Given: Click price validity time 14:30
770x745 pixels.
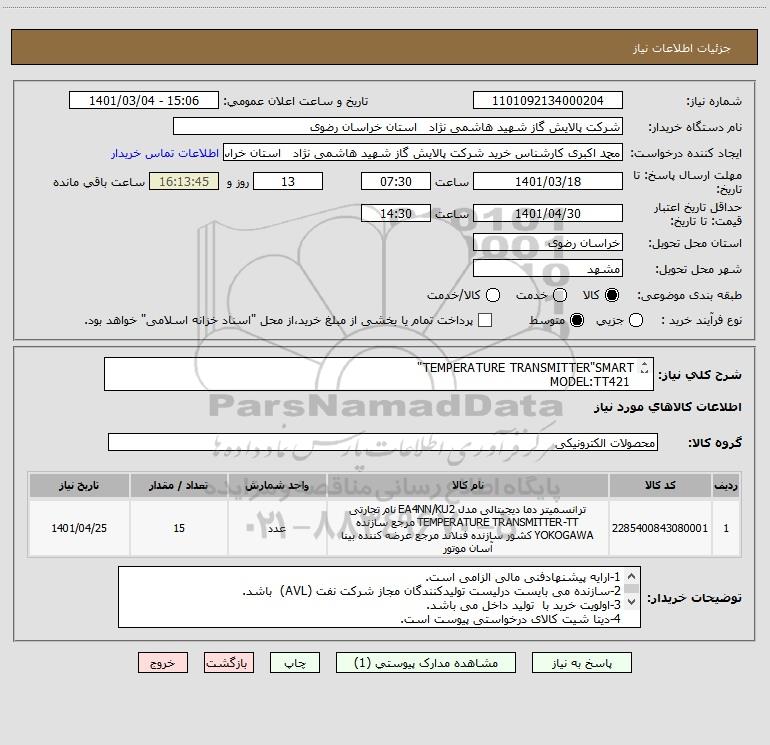Looking at the screenshot, I should click(396, 213).
